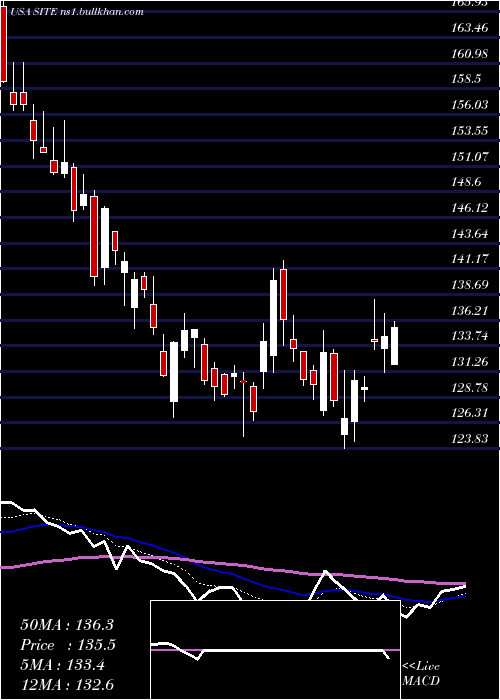This screenshot has width=500, height=700.
Task: Select the 136.21 price axis label
Action: click(470, 310)
